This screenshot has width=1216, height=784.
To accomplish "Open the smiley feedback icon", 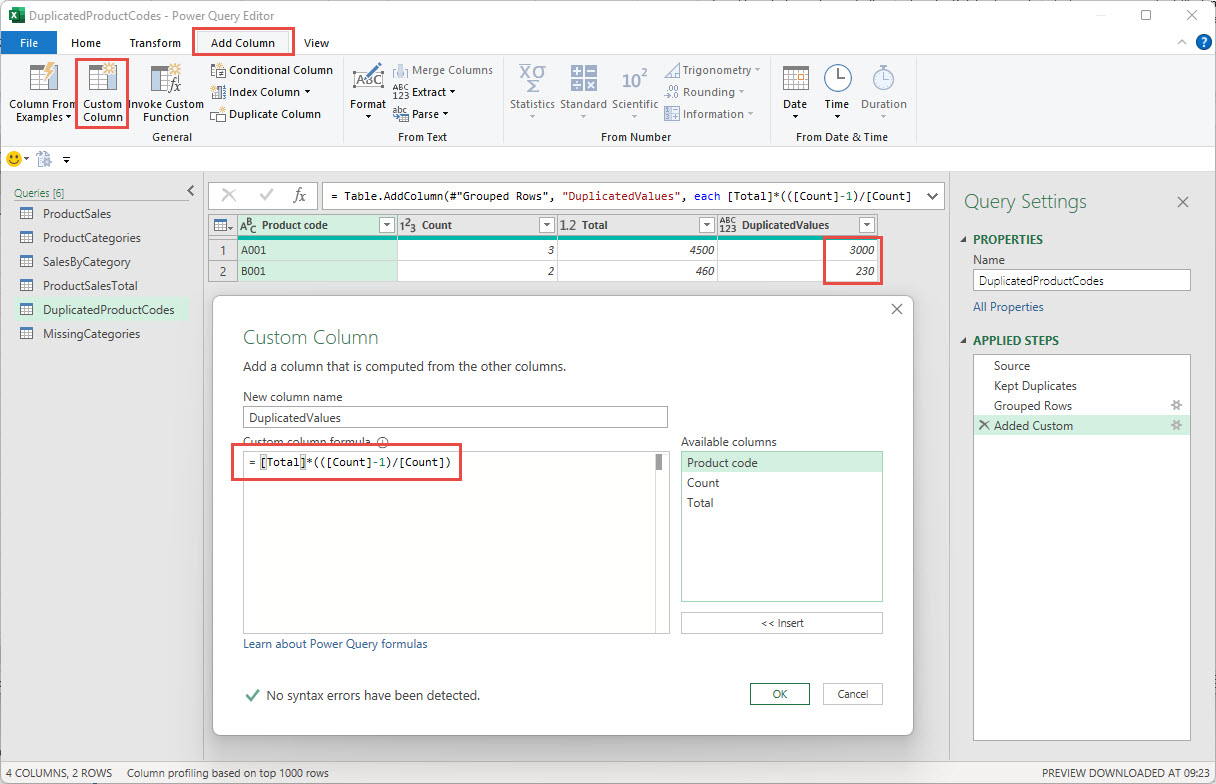I will point(15,158).
